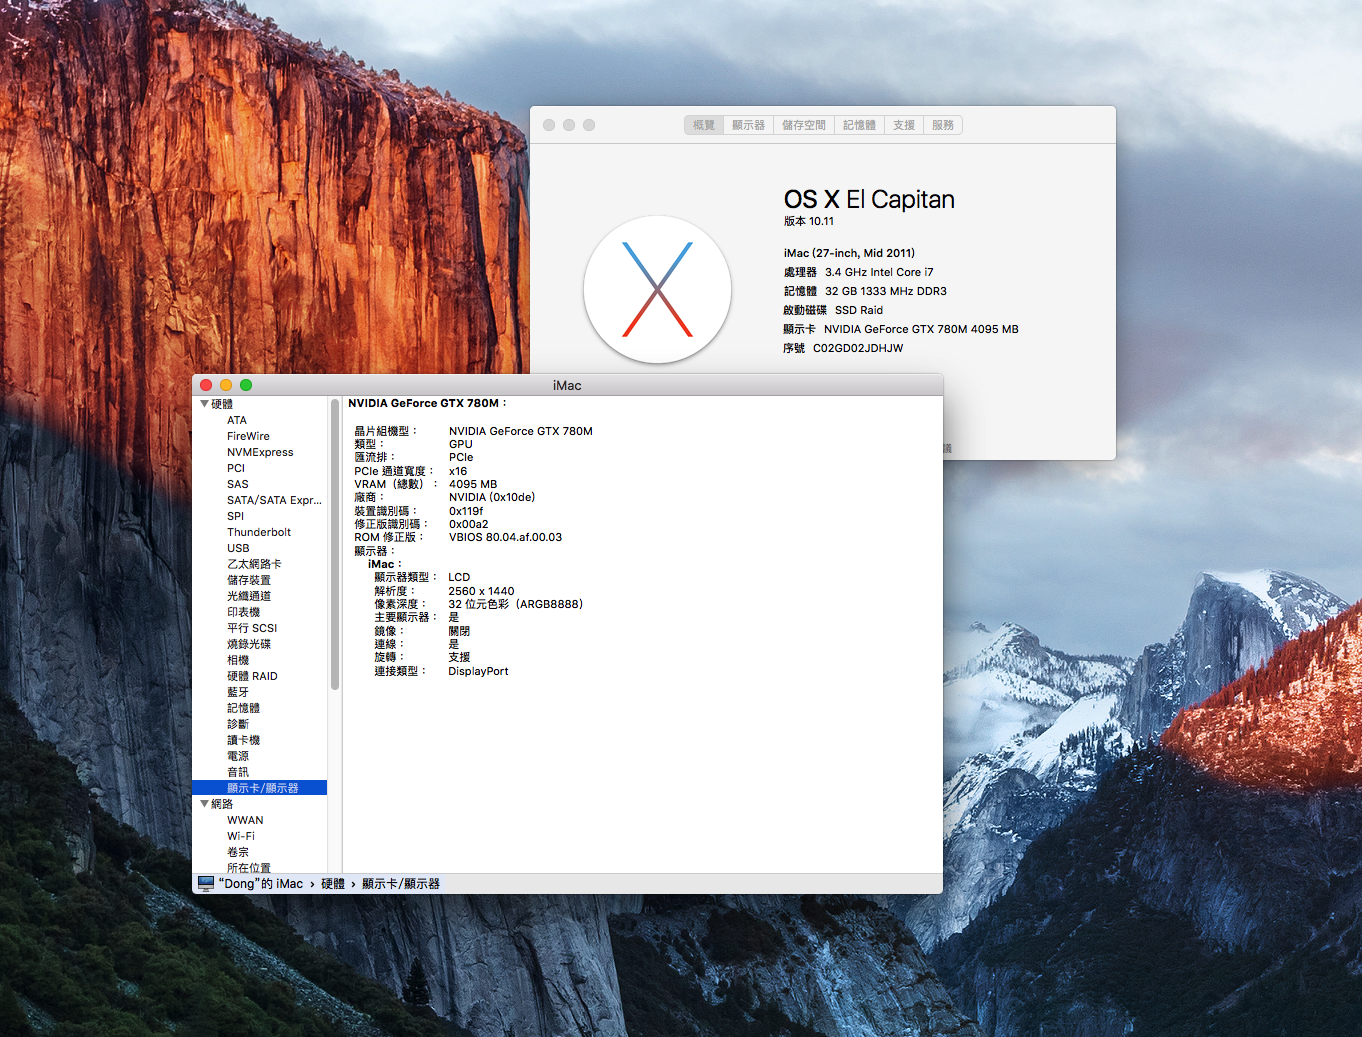Viewport: 1362px width, 1037px height.
Task: Select 記憶體 in hardware sidebar list
Action: 243,708
